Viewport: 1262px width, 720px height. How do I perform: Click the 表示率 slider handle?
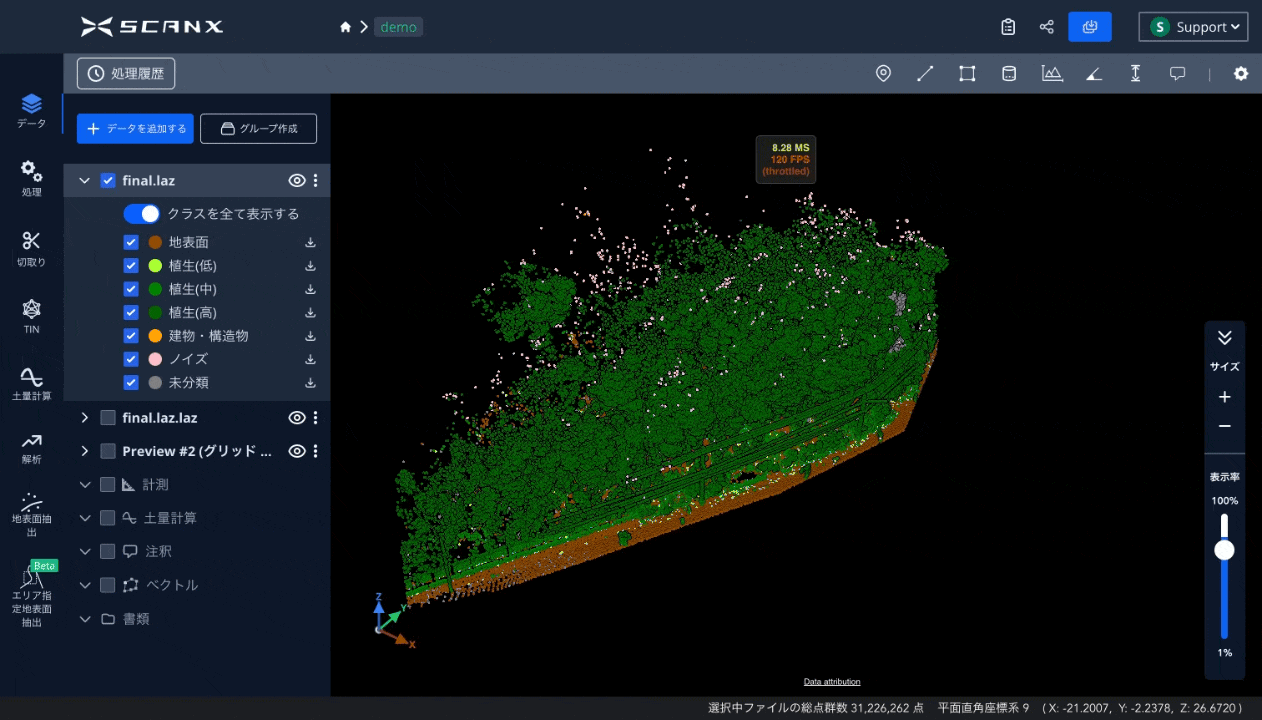1224,550
